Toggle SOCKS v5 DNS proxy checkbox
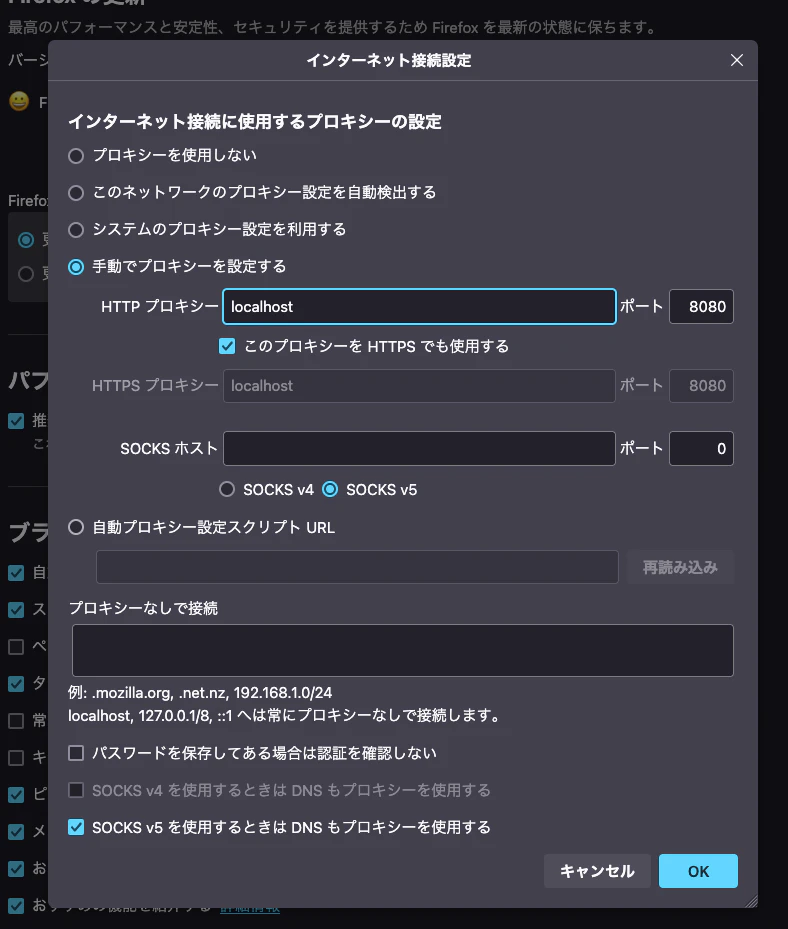 pos(76,827)
